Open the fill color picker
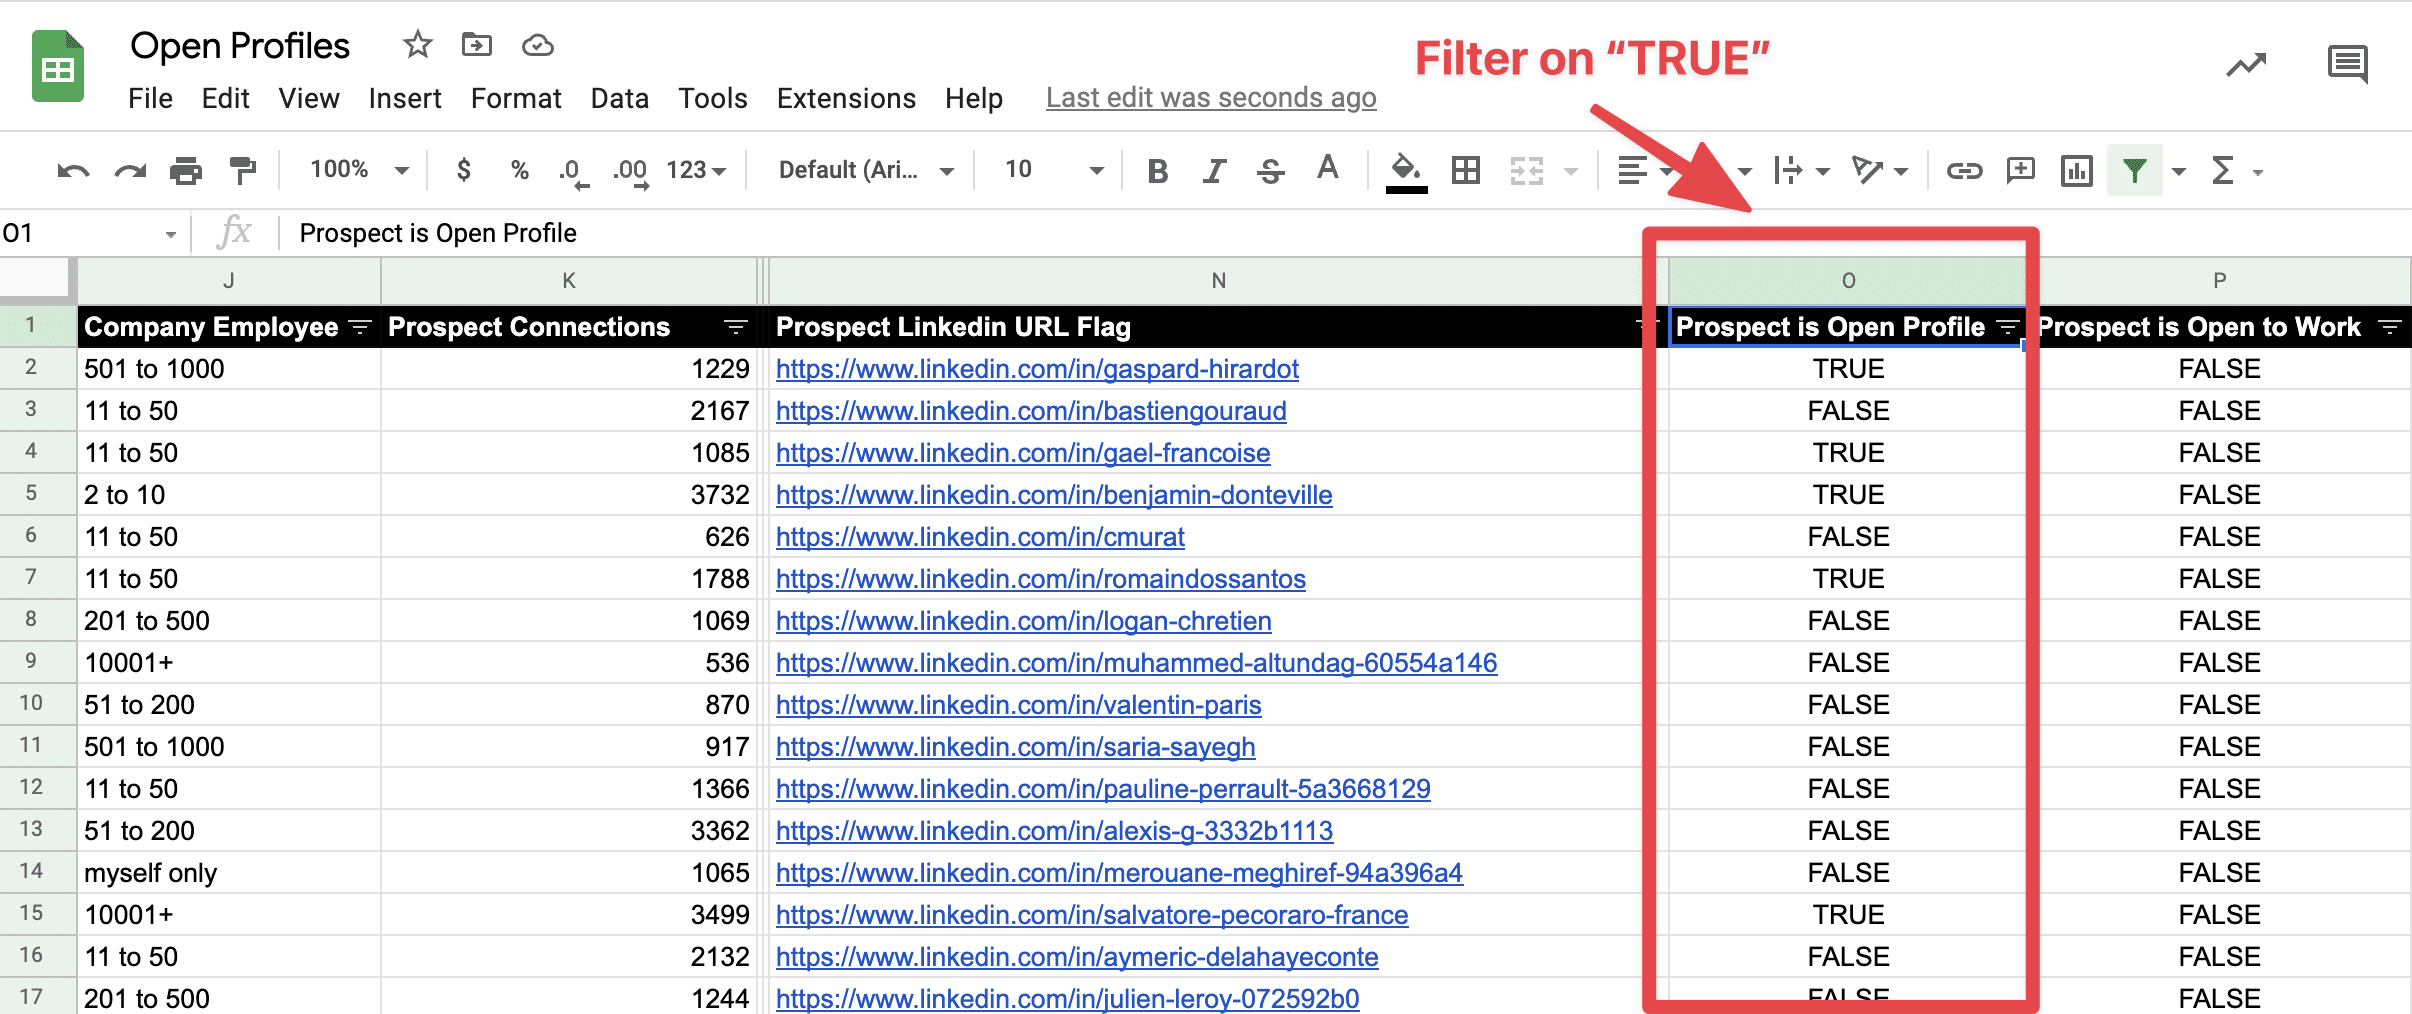This screenshot has height=1014, width=2412. (x=1406, y=171)
